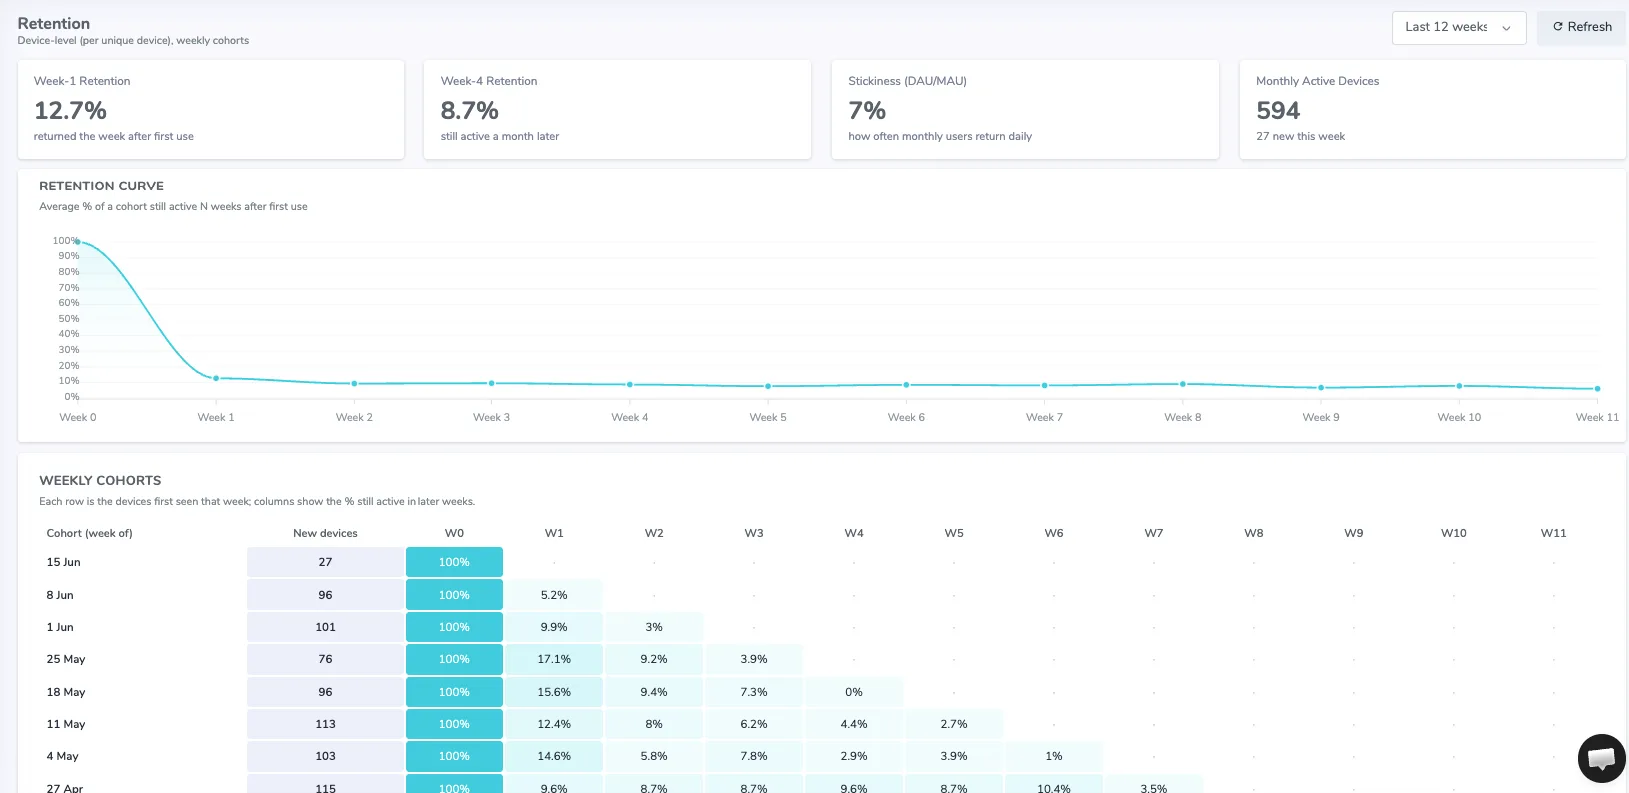The image size is (1629, 793).
Task: Click the 76 new devices cell
Action: tap(325, 659)
